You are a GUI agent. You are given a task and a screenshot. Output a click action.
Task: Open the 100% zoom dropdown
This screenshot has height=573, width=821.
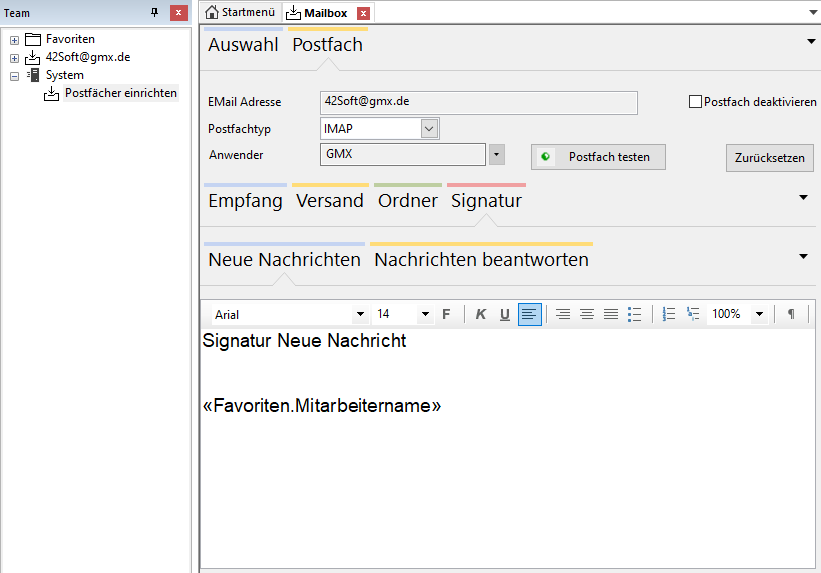coord(759,314)
